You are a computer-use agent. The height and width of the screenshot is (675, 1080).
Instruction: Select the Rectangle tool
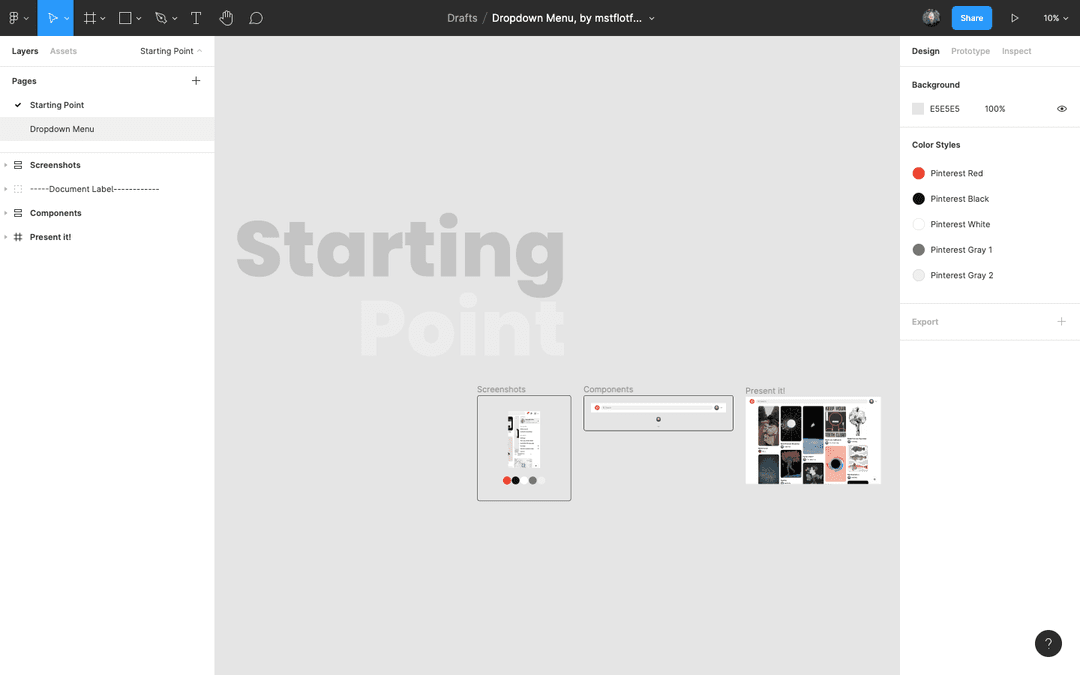coord(124,17)
